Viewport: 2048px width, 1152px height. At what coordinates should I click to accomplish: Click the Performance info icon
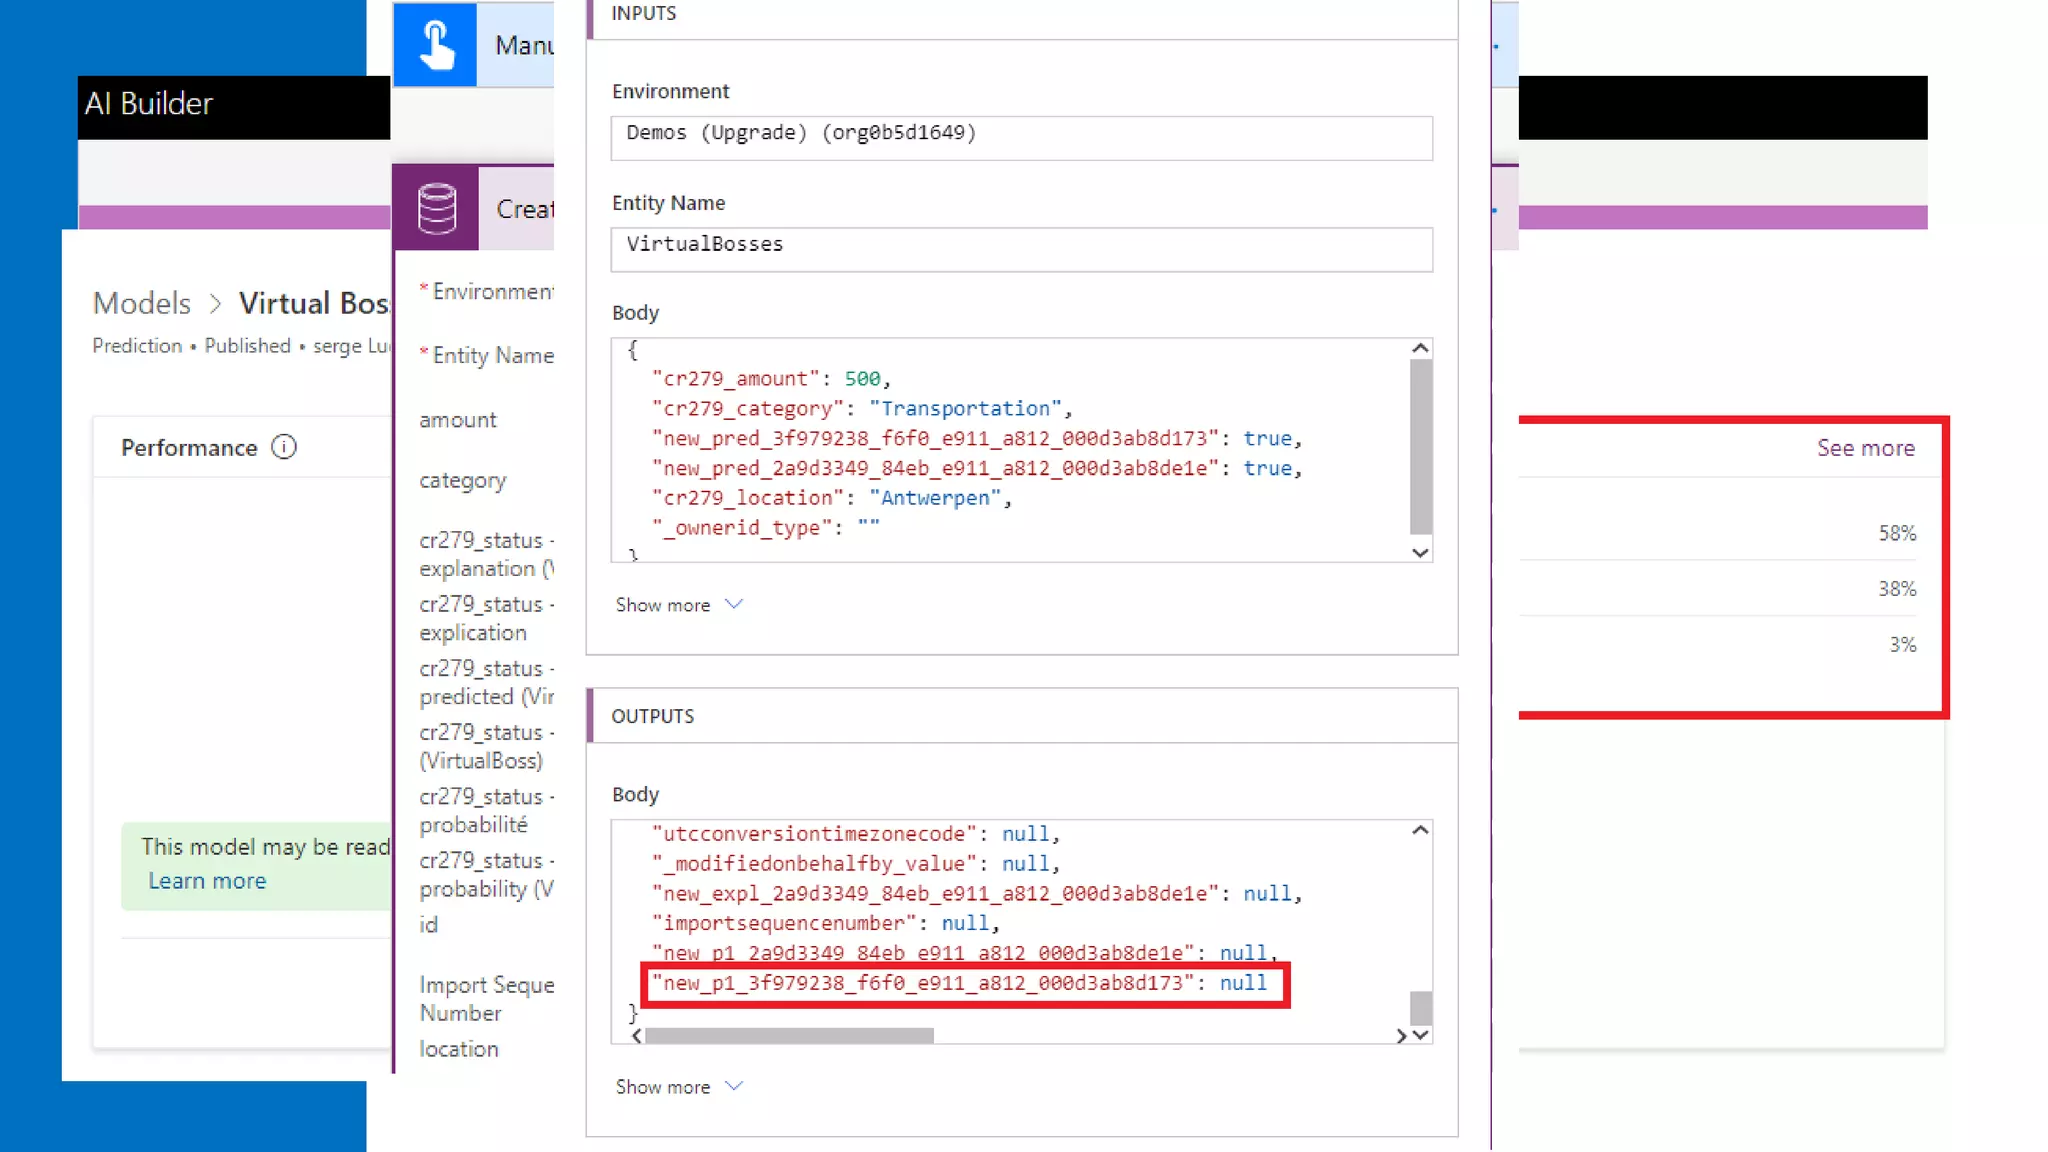pos(284,447)
